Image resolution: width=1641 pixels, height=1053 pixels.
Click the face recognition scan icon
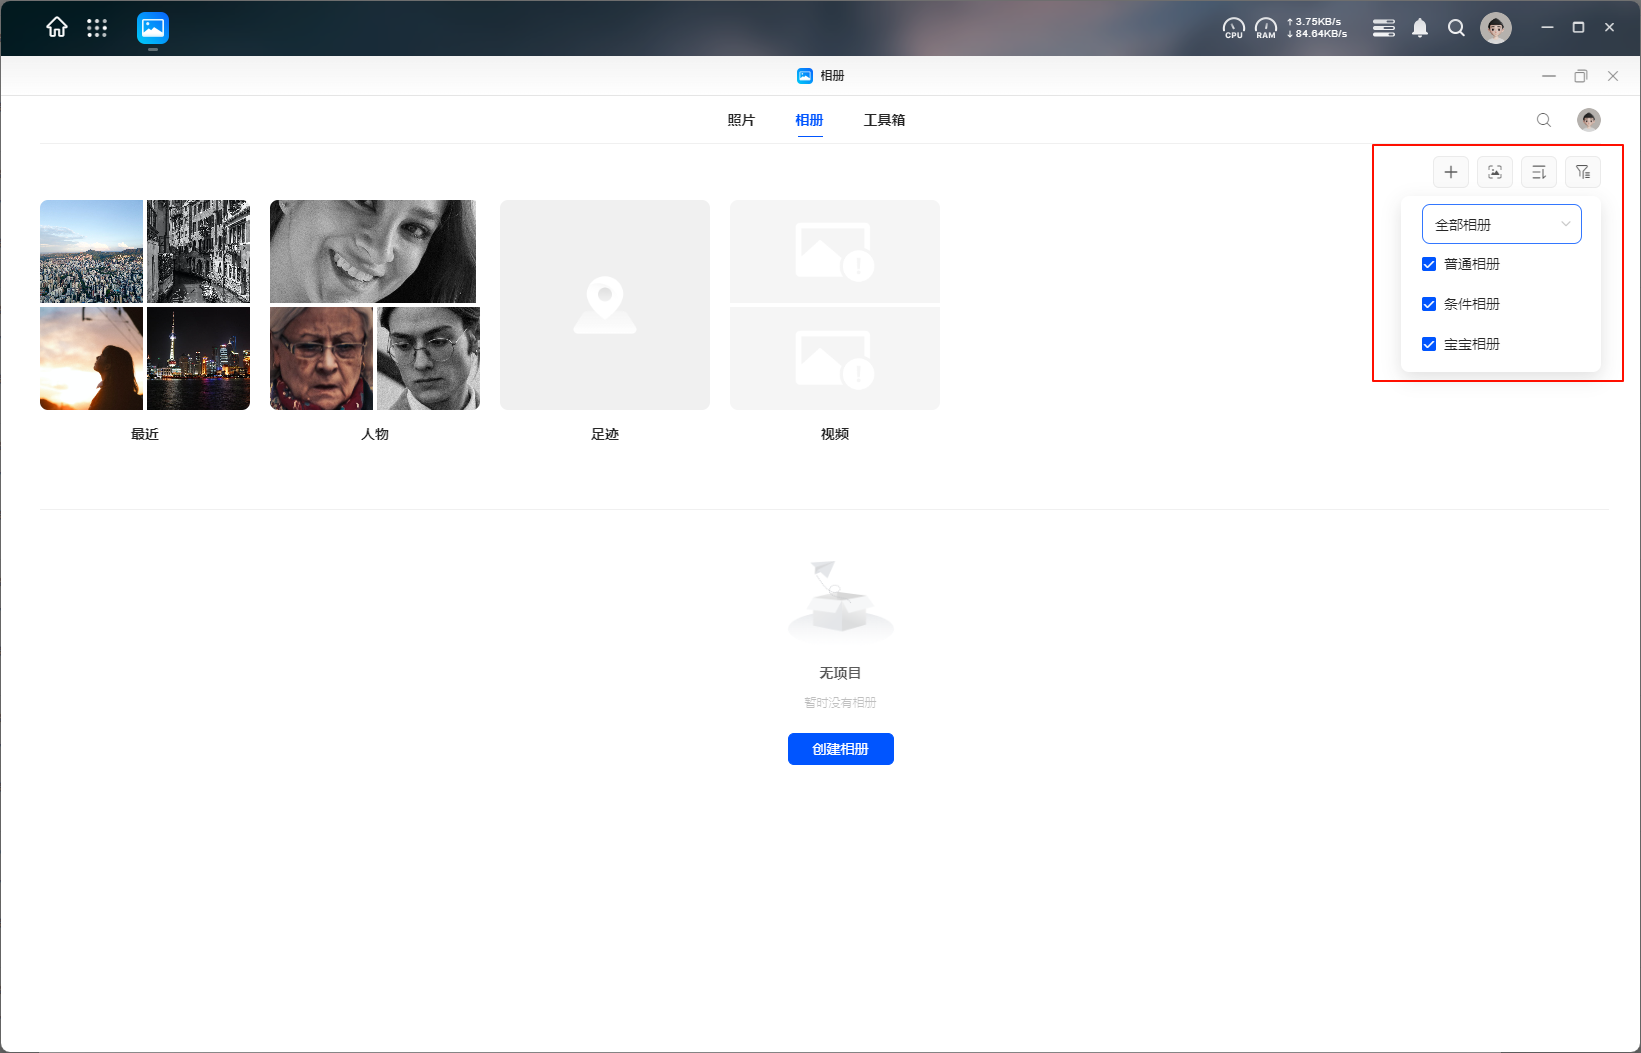click(1495, 172)
